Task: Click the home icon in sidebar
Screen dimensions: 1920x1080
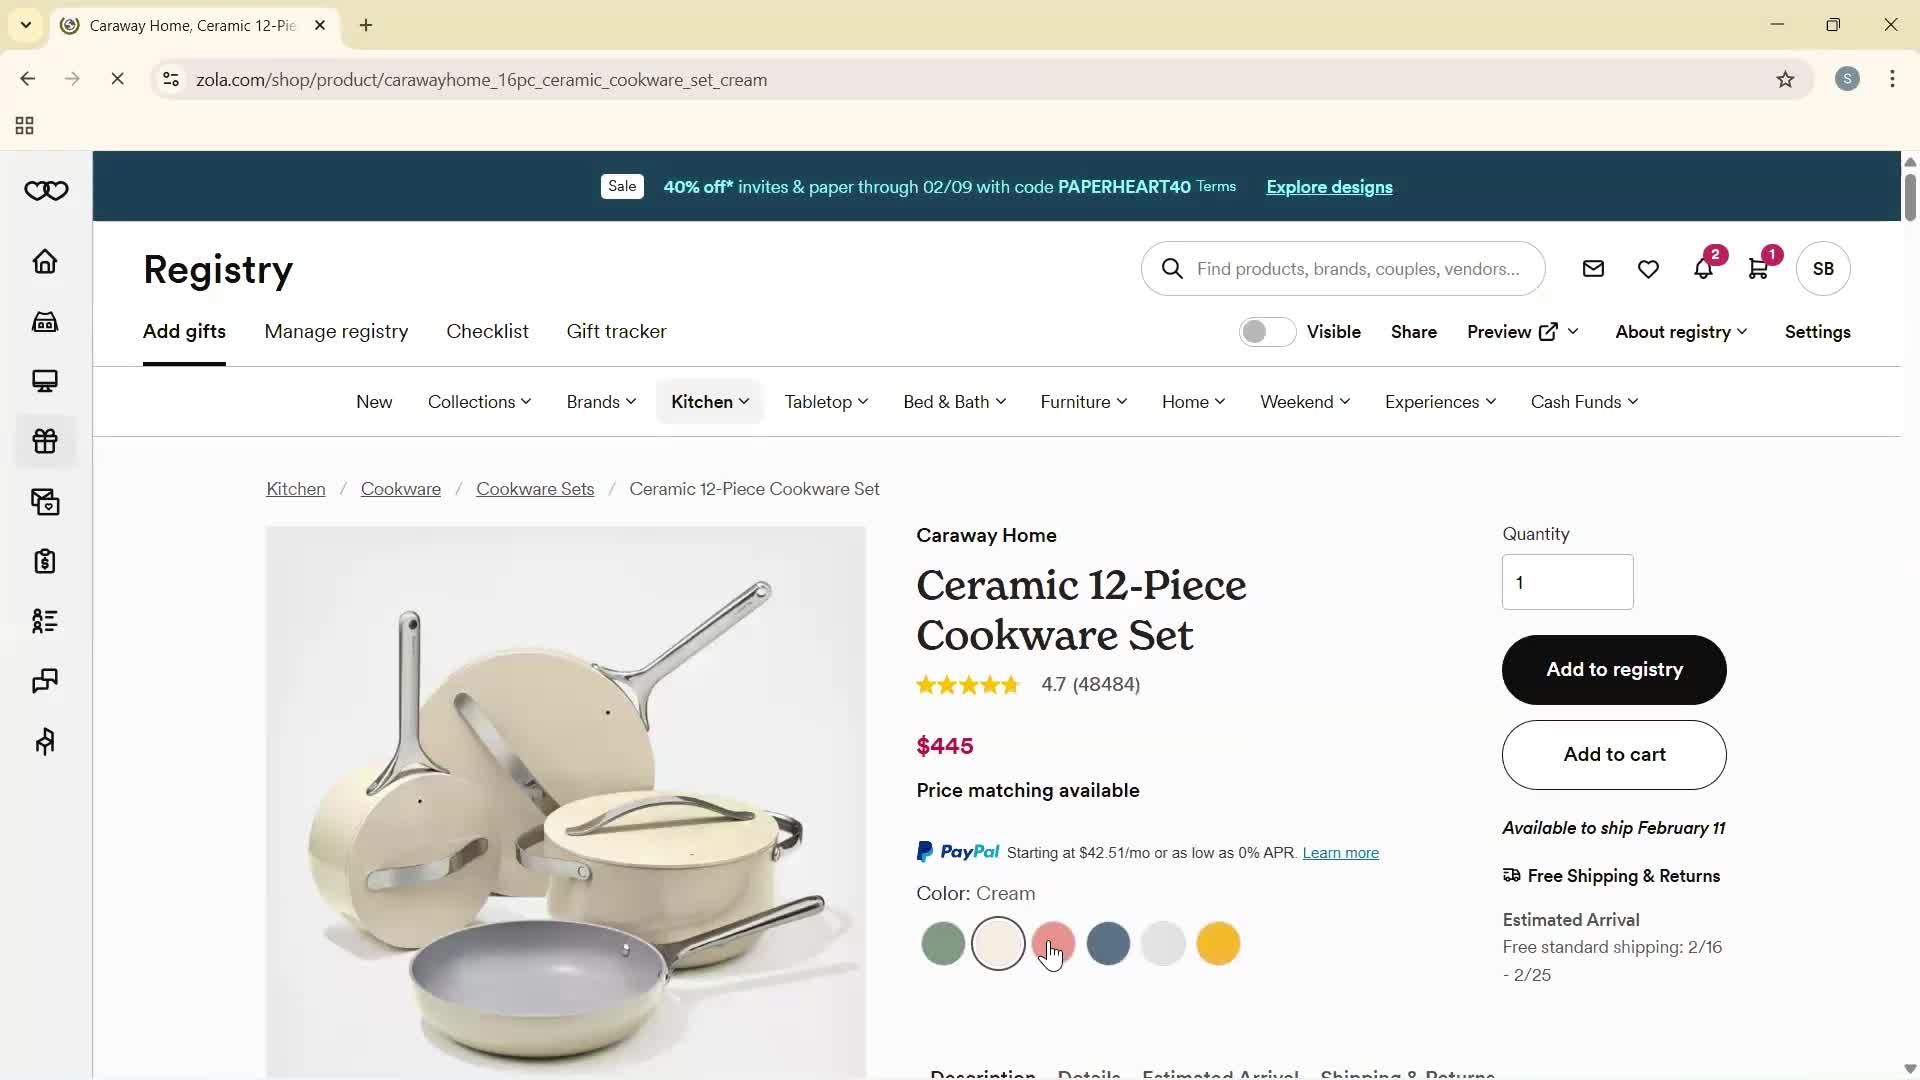Action: (45, 261)
